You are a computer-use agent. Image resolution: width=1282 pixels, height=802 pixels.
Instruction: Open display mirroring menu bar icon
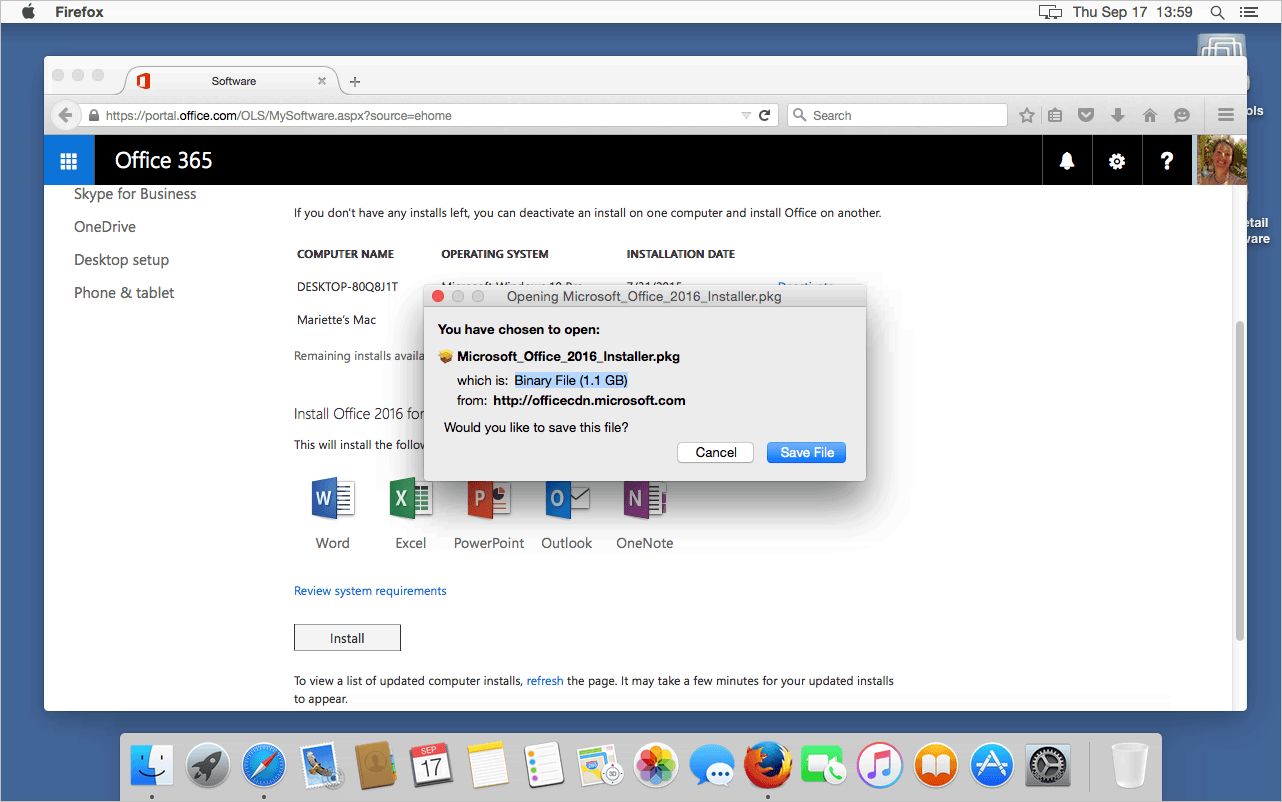(1050, 12)
